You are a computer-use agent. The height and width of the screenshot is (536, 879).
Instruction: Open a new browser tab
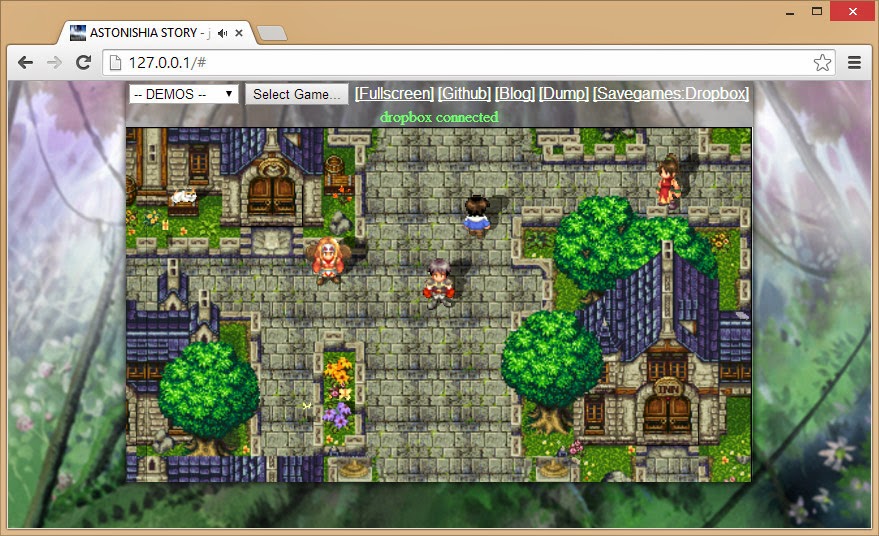click(x=271, y=33)
